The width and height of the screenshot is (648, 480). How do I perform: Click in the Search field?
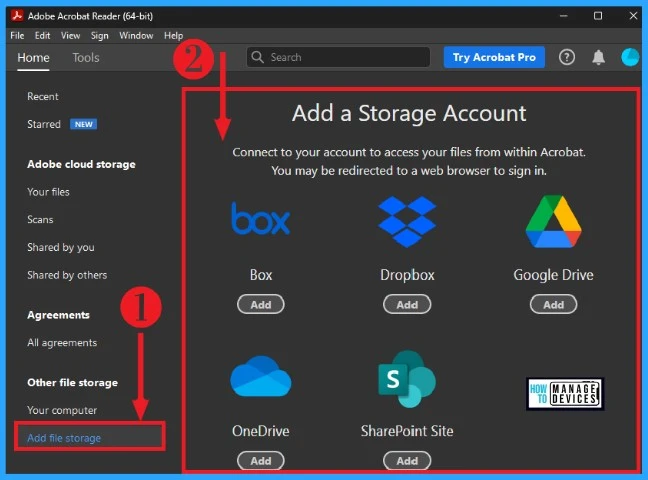(338, 57)
